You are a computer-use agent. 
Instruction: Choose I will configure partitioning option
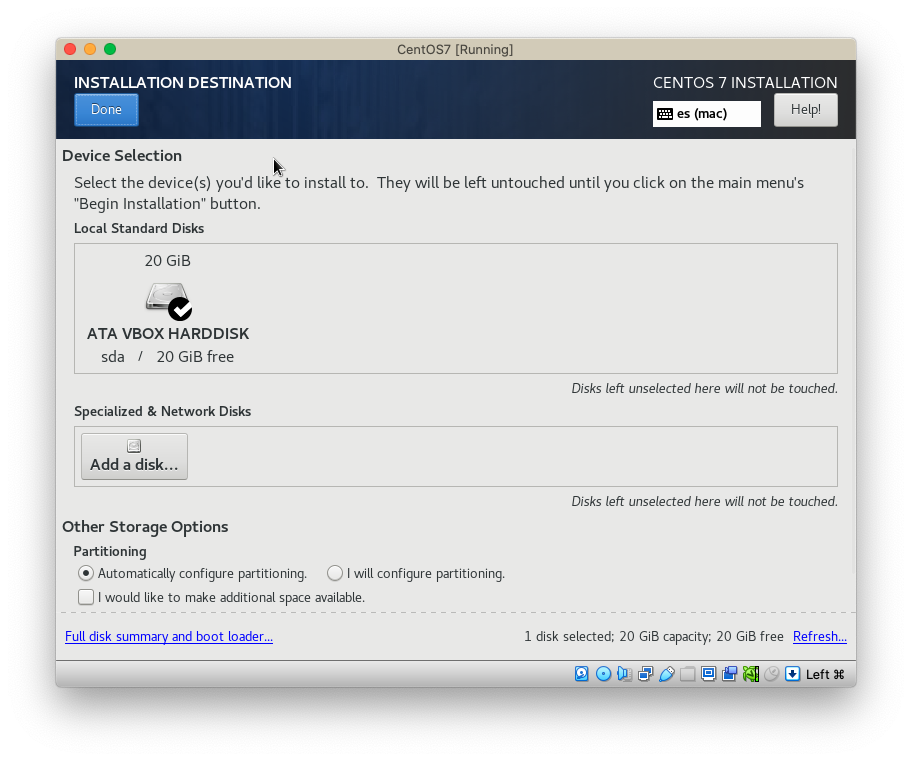click(335, 573)
